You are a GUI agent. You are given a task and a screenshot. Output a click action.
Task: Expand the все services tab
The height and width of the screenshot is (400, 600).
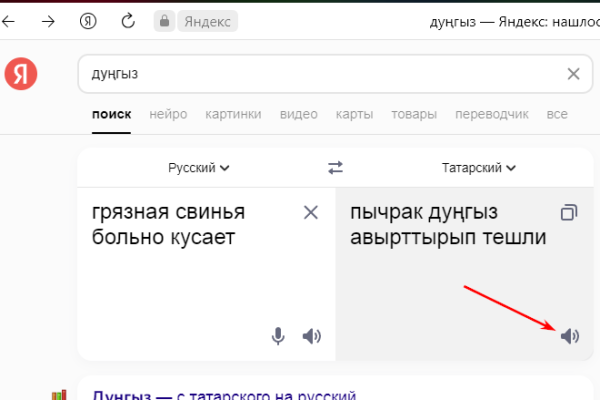coord(557,114)
